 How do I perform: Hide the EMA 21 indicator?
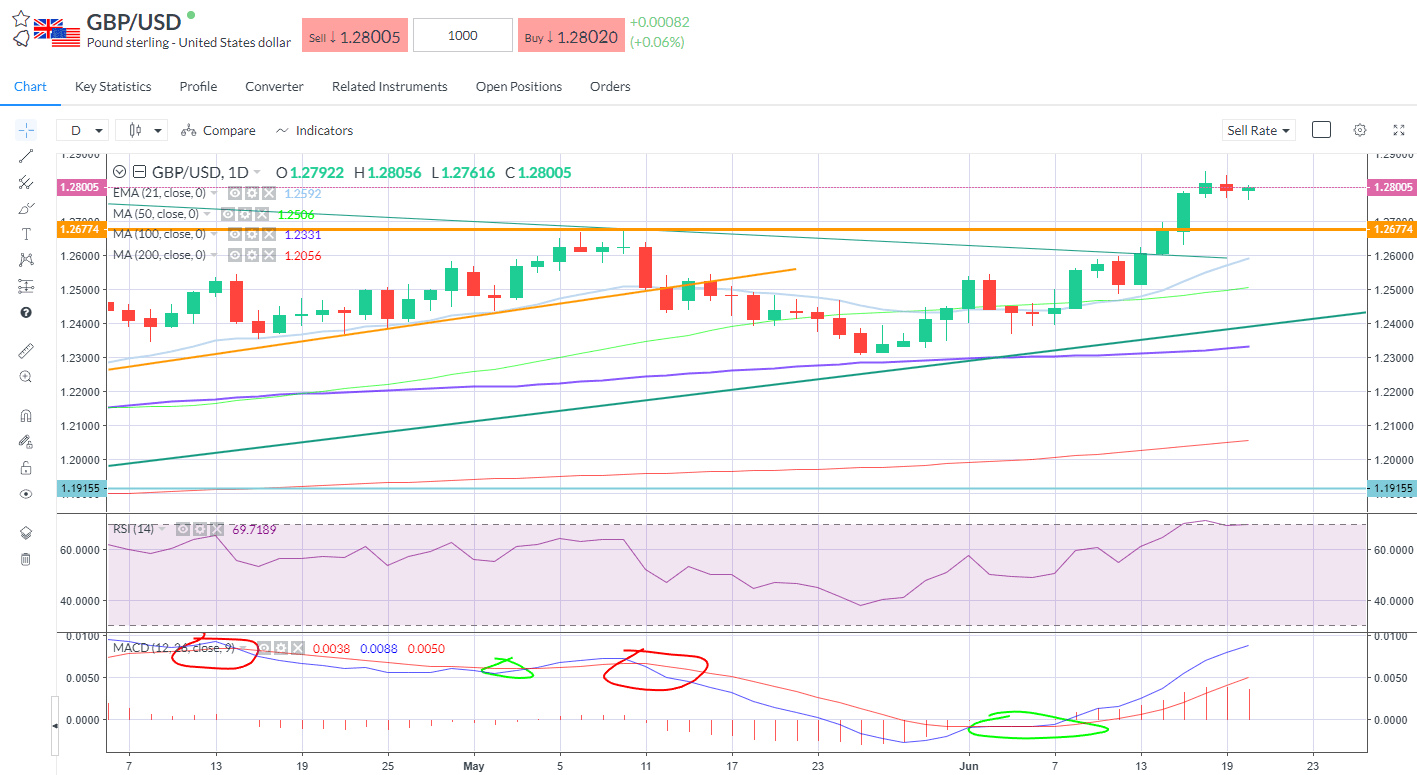click(235, 193)
